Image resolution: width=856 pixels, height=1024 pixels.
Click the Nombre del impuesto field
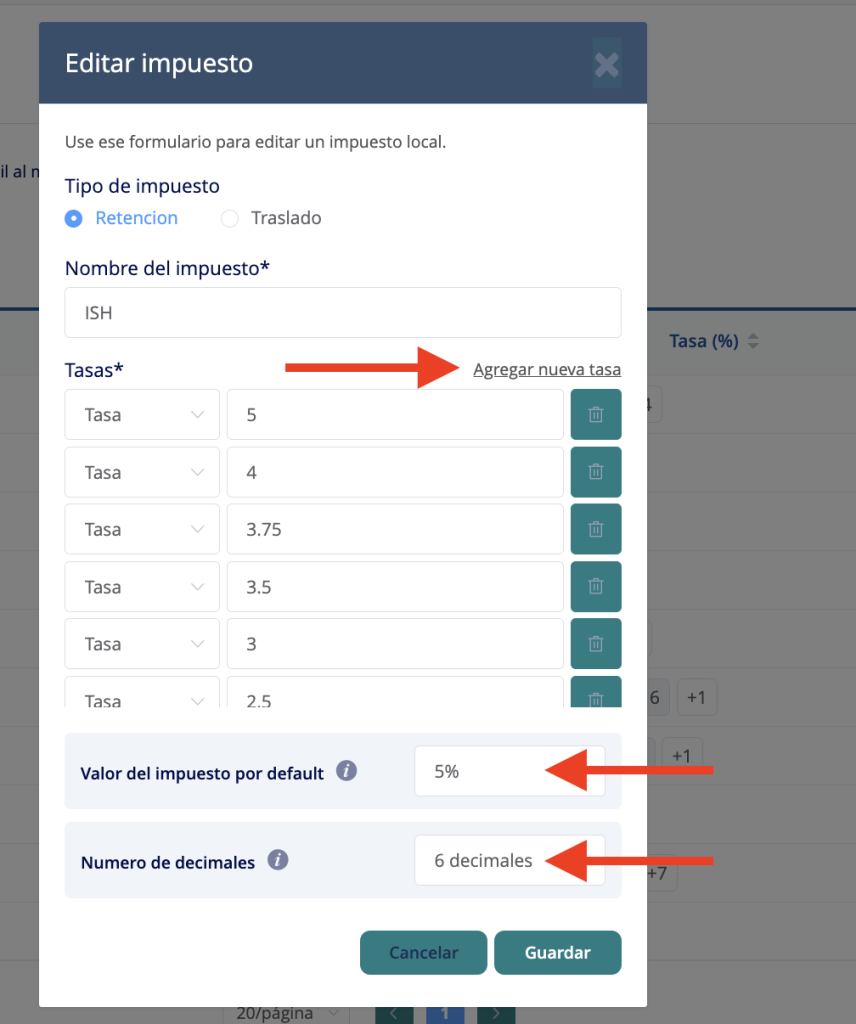point(343,313)
